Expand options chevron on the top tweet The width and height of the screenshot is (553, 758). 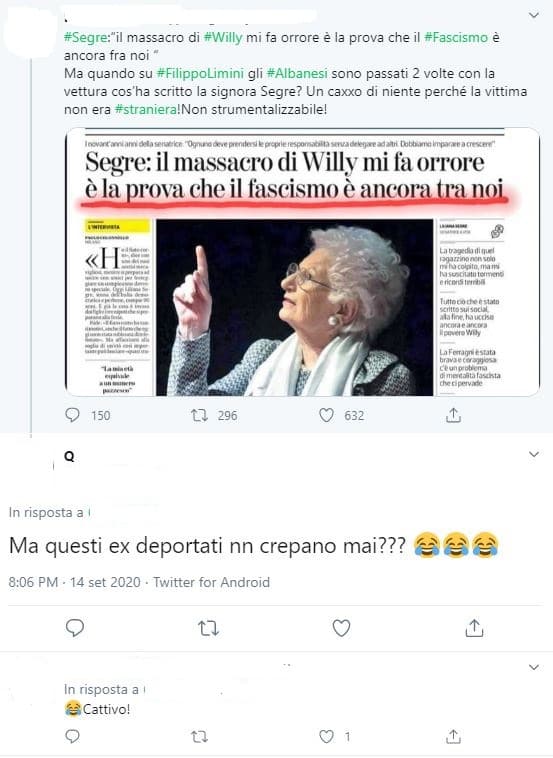coord(534,15)
